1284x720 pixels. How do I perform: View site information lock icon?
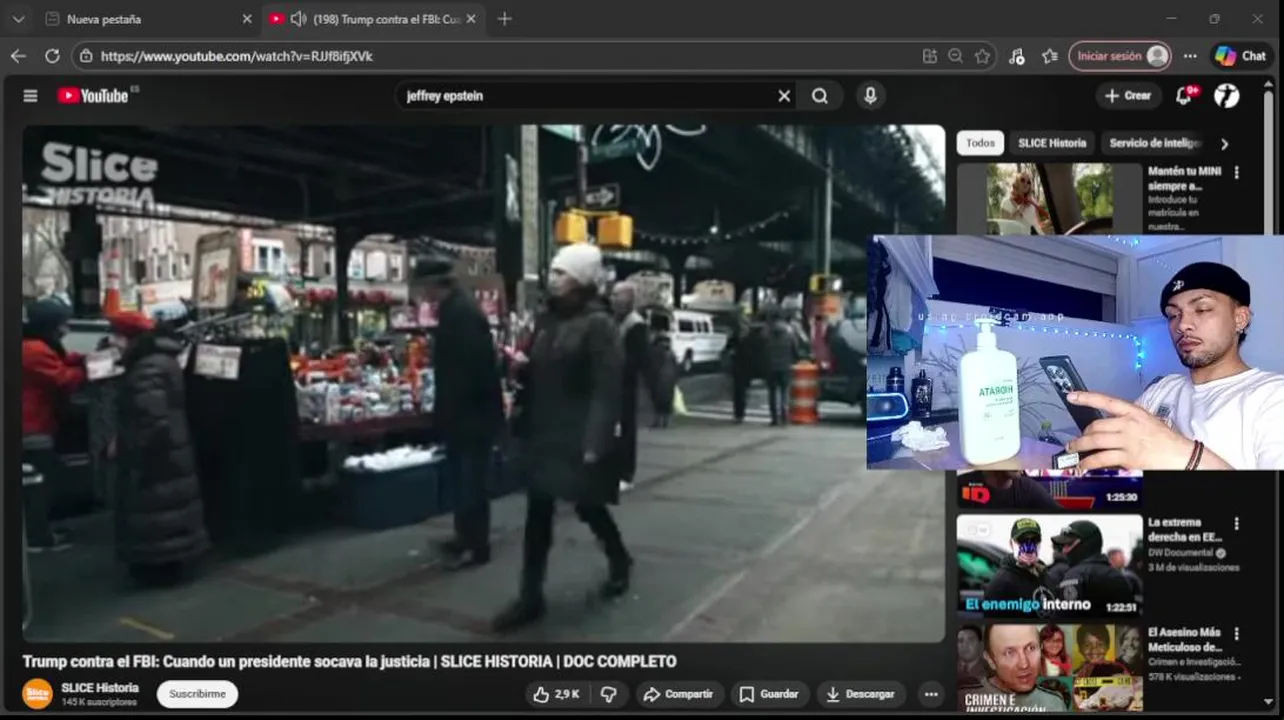(86, 56)
